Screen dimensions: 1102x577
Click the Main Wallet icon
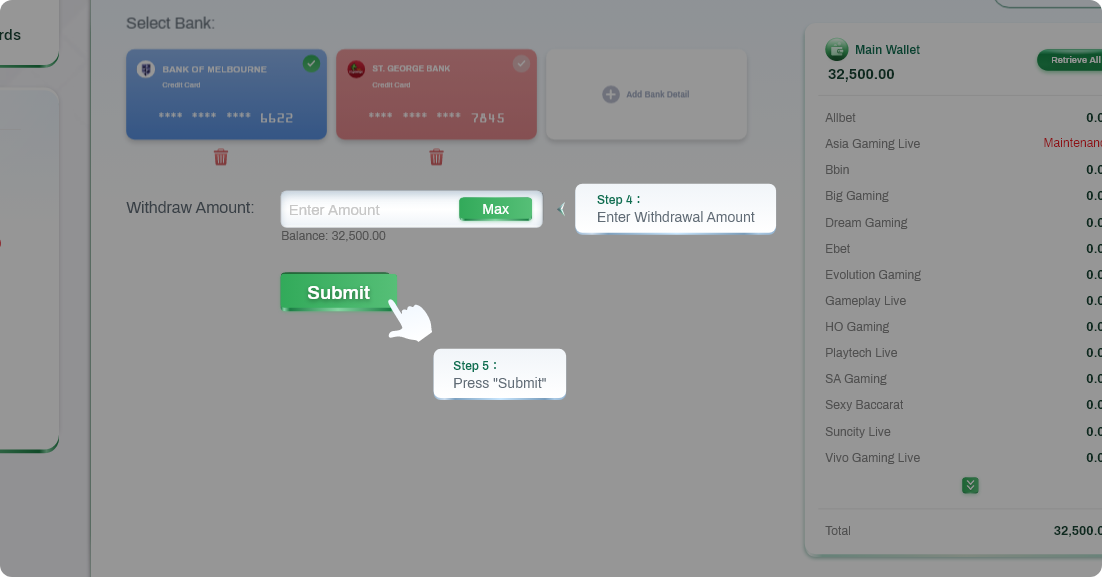click(x=836, y=50)
